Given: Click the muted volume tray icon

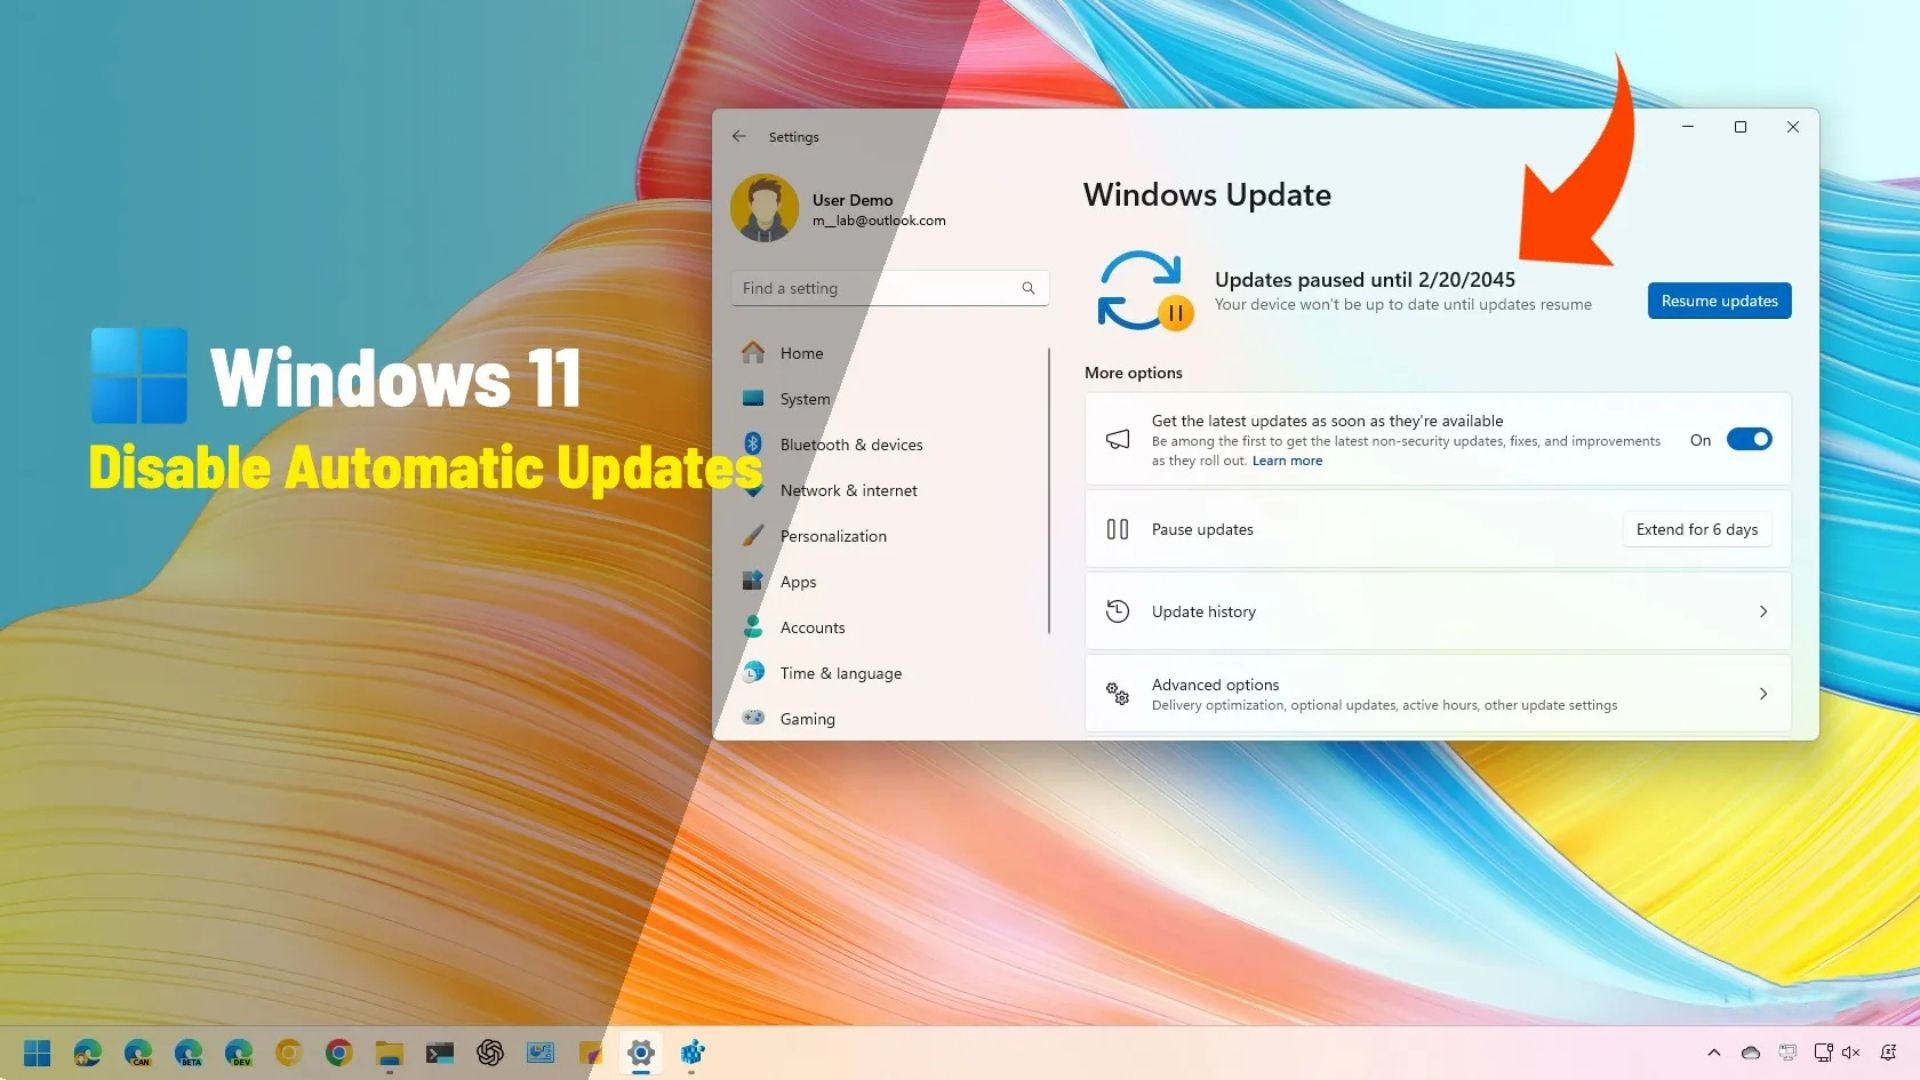Looking at the screenshot, I should [1851, 1053].
